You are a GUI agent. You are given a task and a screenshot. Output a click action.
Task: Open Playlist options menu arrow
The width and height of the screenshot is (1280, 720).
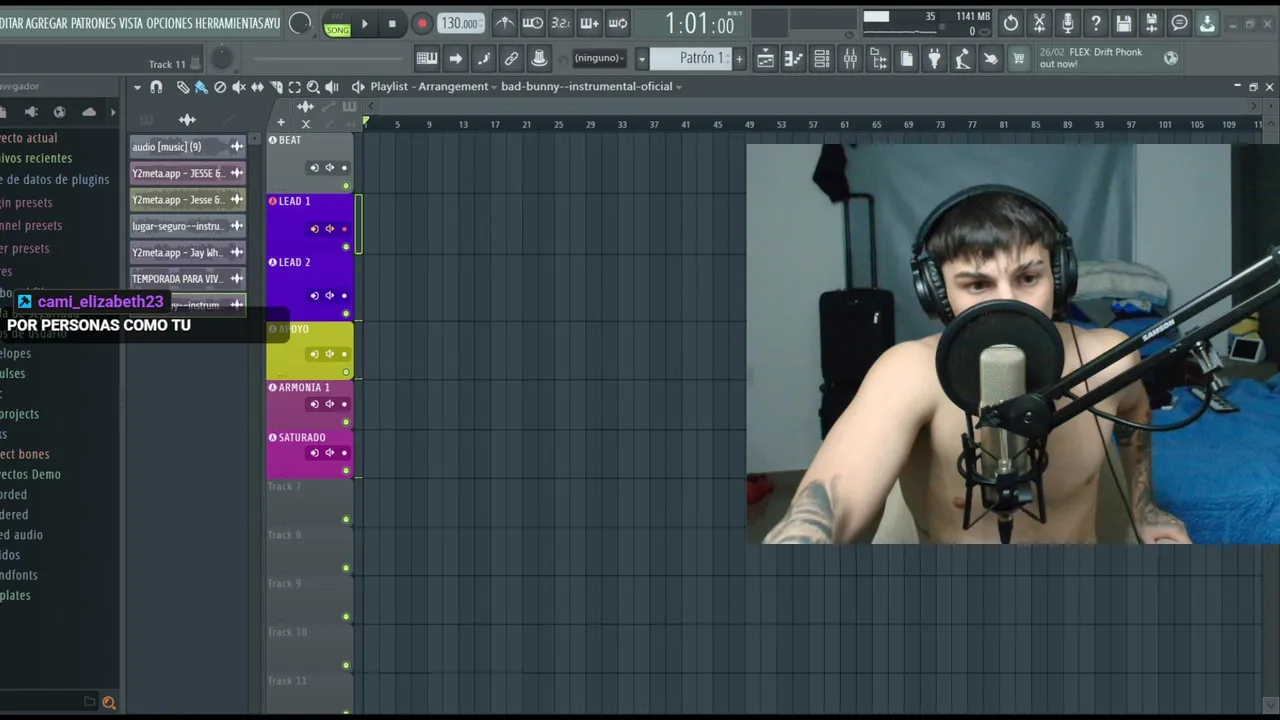(x=137, y=87)
